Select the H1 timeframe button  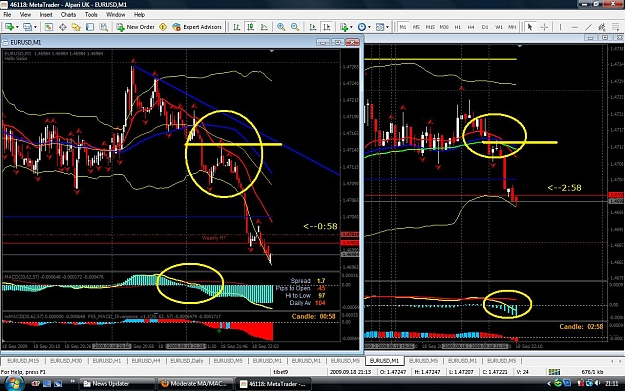pyautogui.click(x=458, y=27)
